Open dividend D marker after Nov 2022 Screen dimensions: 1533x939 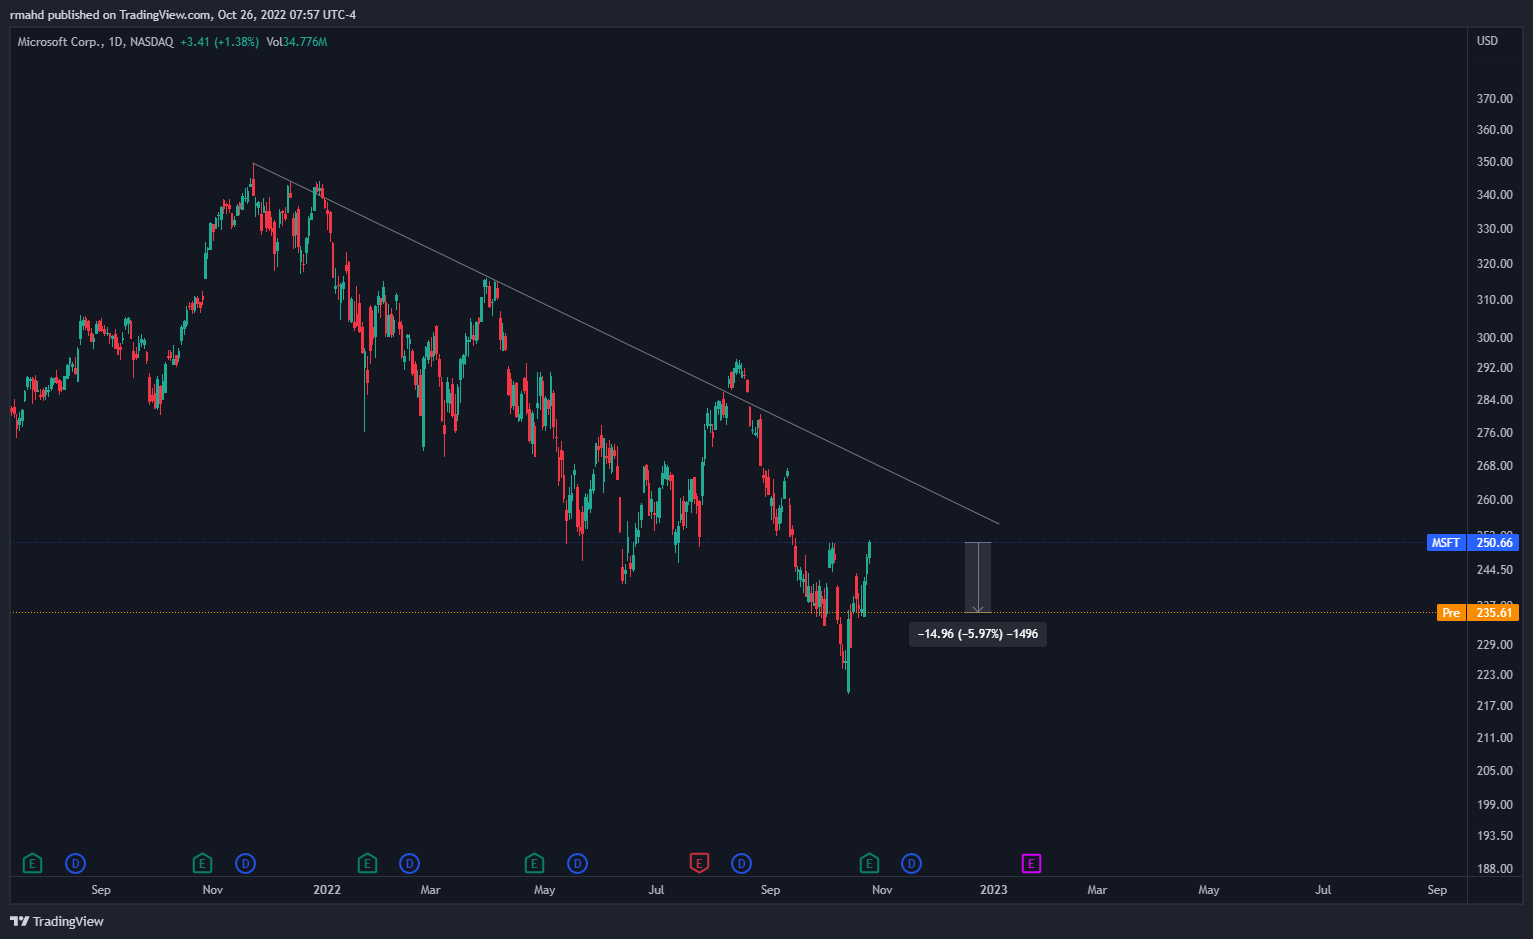[911, 863]
